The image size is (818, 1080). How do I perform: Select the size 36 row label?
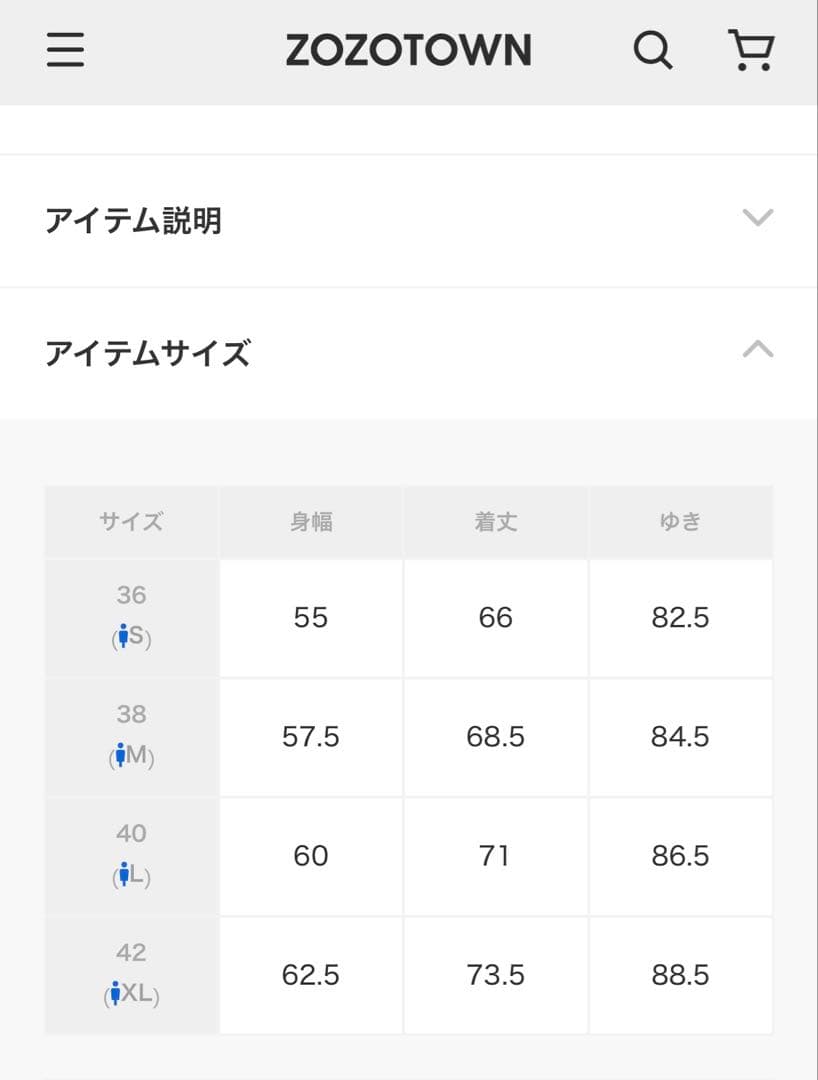tap(131, 596)
